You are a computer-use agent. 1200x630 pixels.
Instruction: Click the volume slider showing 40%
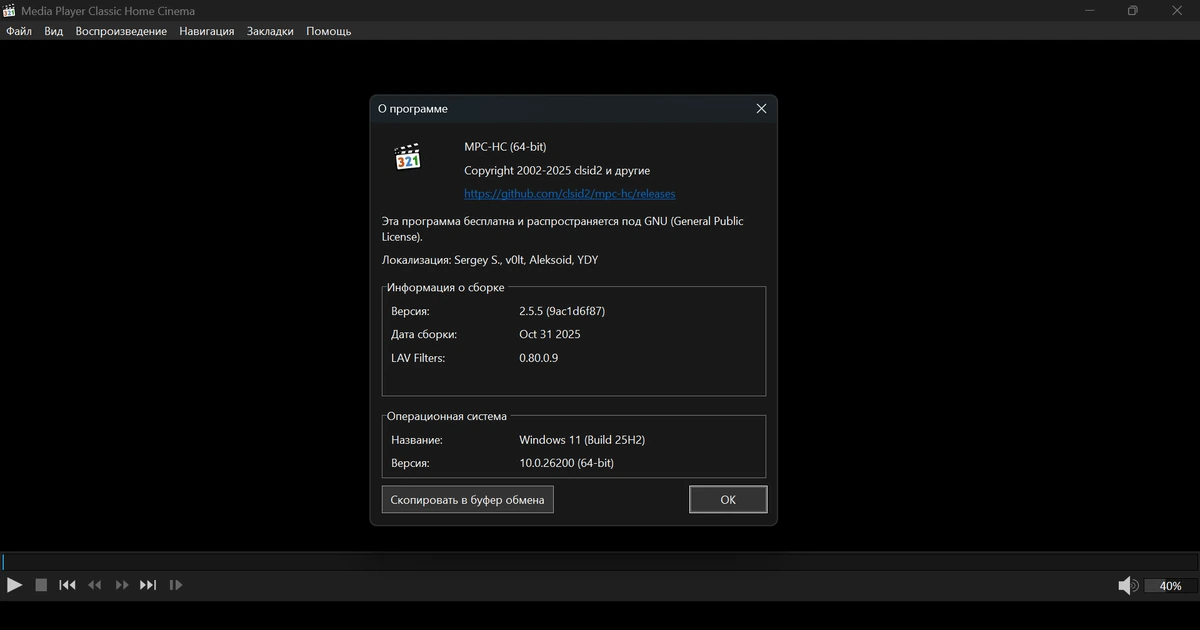(1170, 586)
